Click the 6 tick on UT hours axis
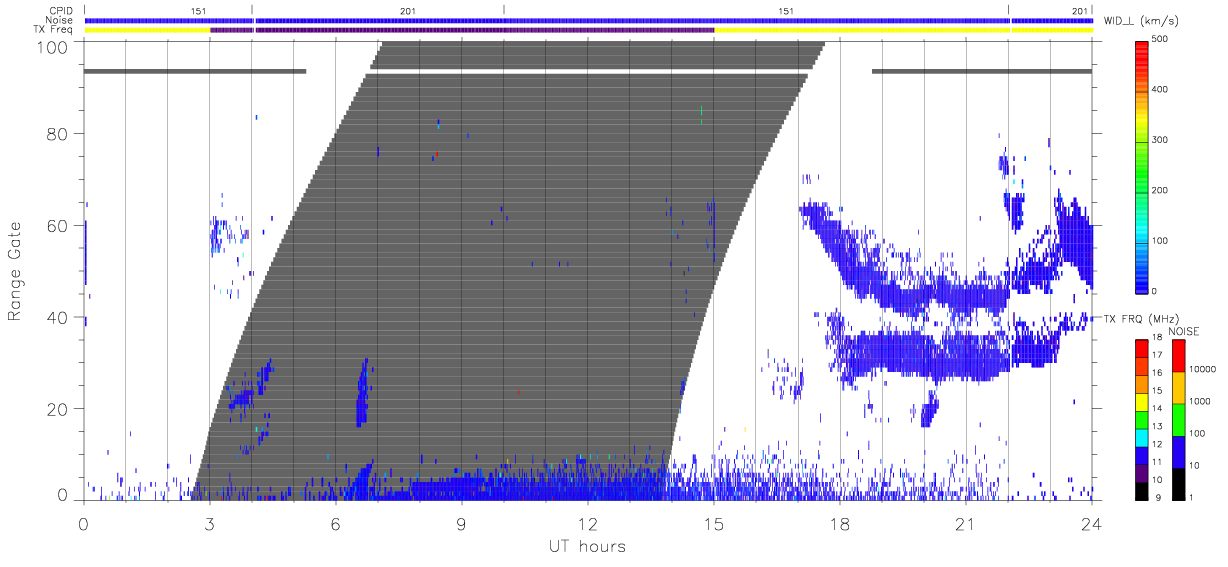Screen dimensions: 1228x567 pyautogui.click(x=336, y=523)
